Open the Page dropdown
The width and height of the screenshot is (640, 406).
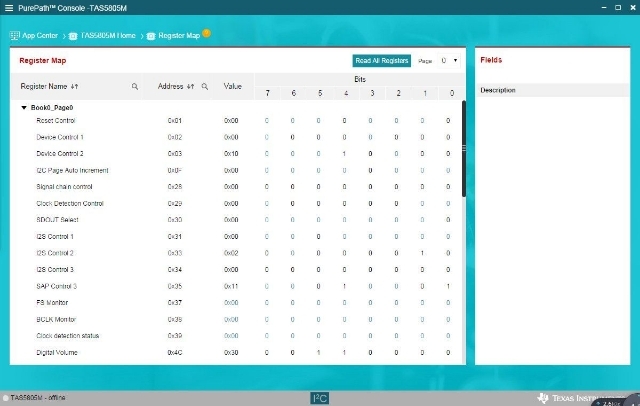(449, 60)
